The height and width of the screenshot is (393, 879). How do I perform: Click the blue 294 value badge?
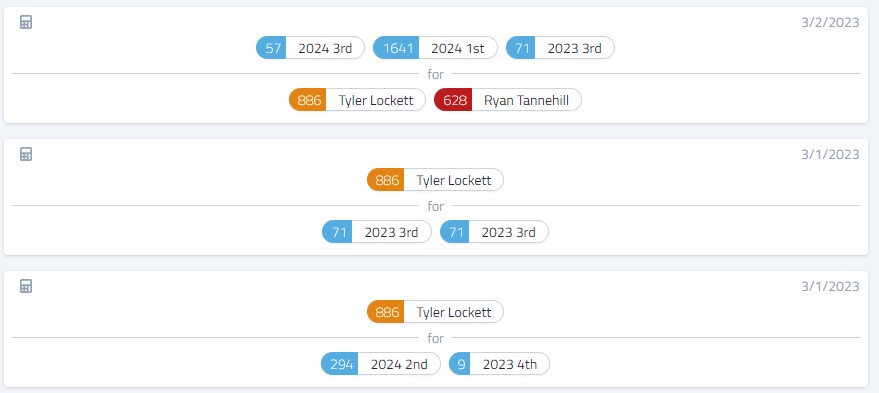tap(340, 364)
